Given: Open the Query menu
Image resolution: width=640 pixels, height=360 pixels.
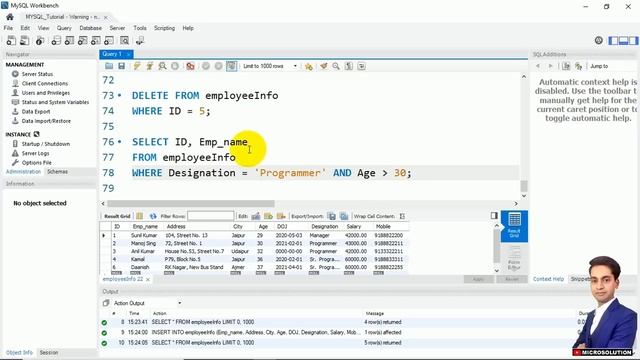Looking at the screenshot, I should pos(64,28).
